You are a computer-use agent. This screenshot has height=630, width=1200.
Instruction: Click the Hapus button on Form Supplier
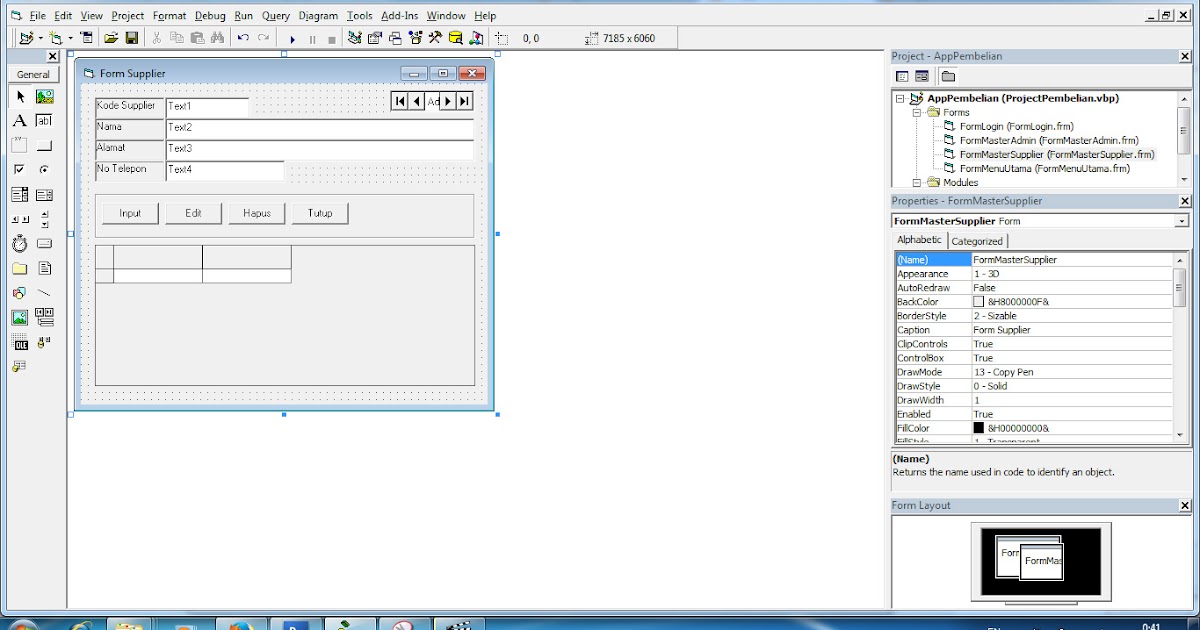click(x=256, y=213)
